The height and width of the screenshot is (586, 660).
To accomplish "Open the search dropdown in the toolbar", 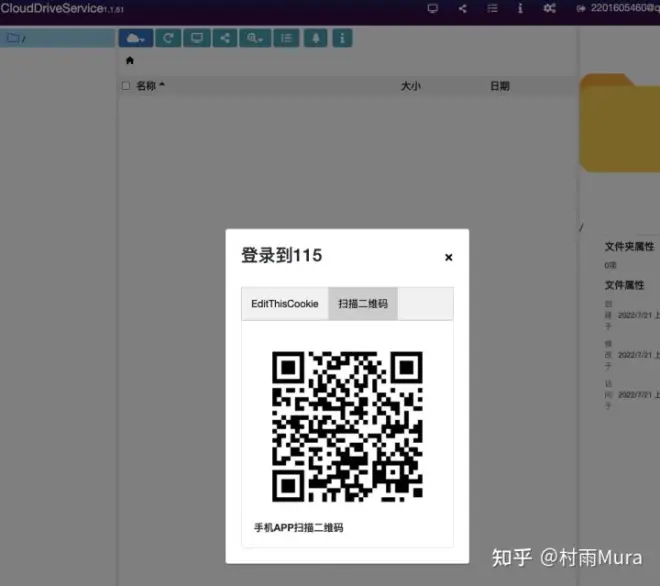I will point(255,38).
